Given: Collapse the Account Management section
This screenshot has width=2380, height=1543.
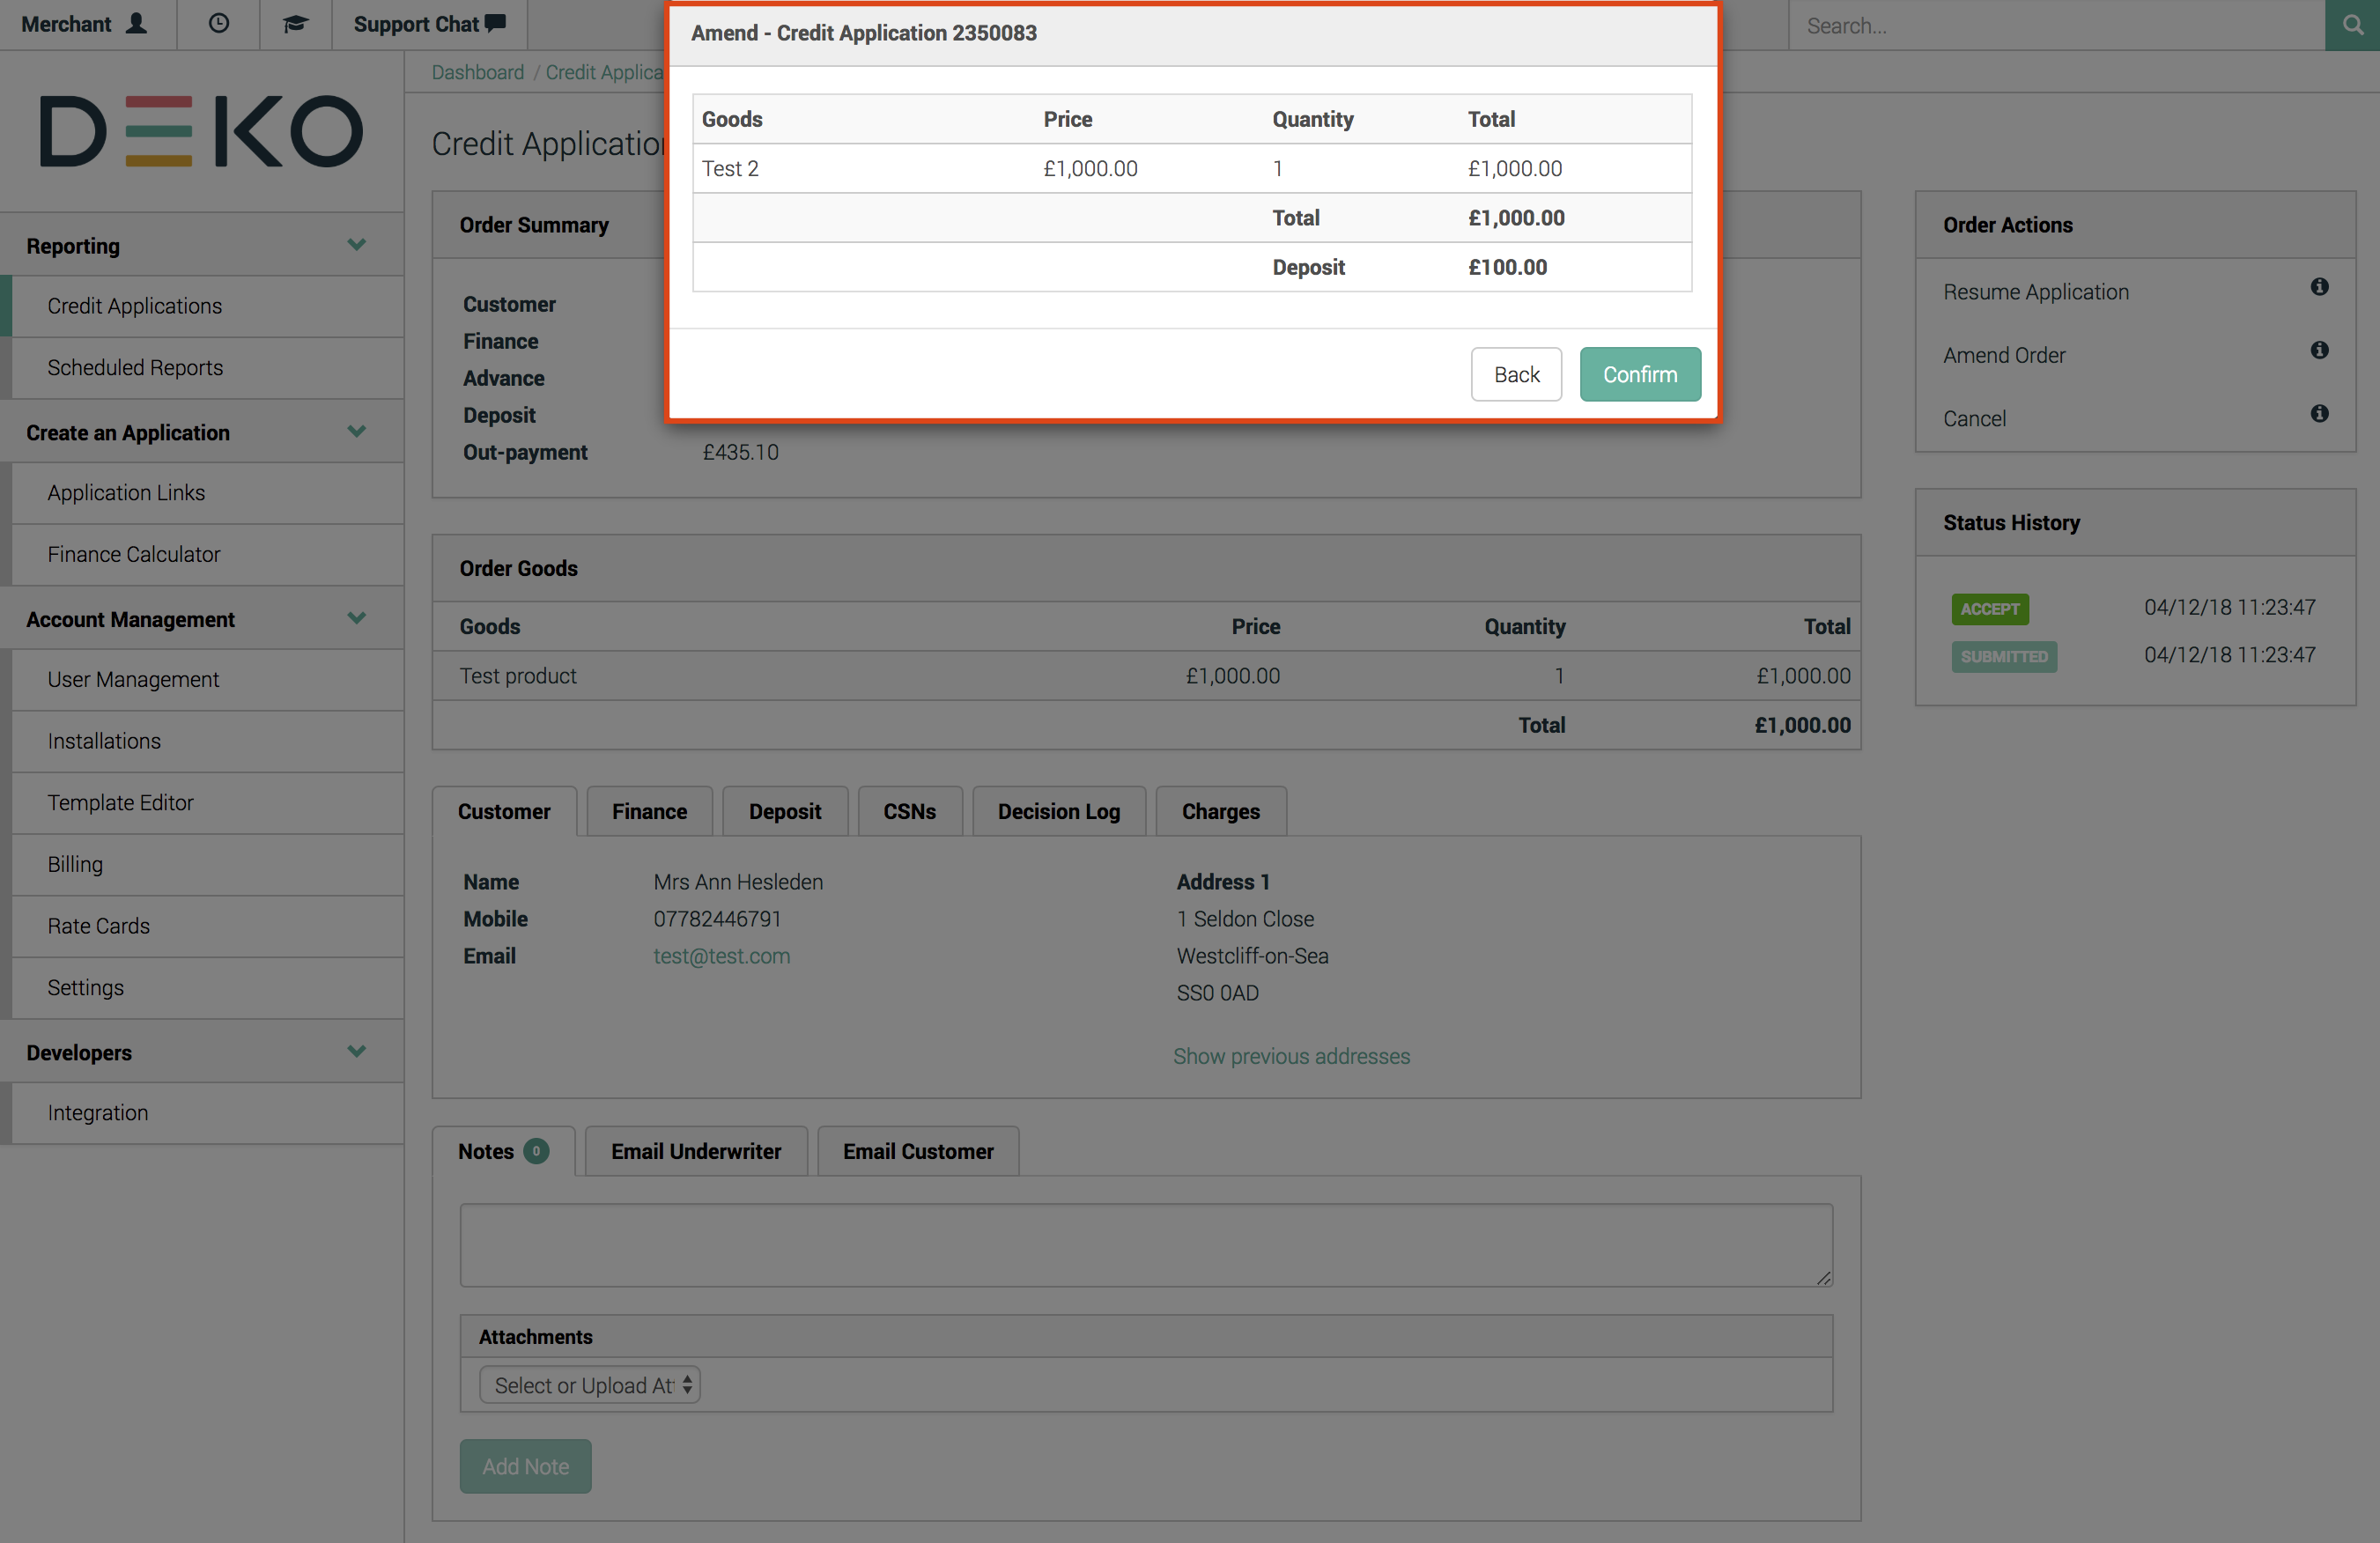Looking at the screenshot, I should [x=356, y=619].
